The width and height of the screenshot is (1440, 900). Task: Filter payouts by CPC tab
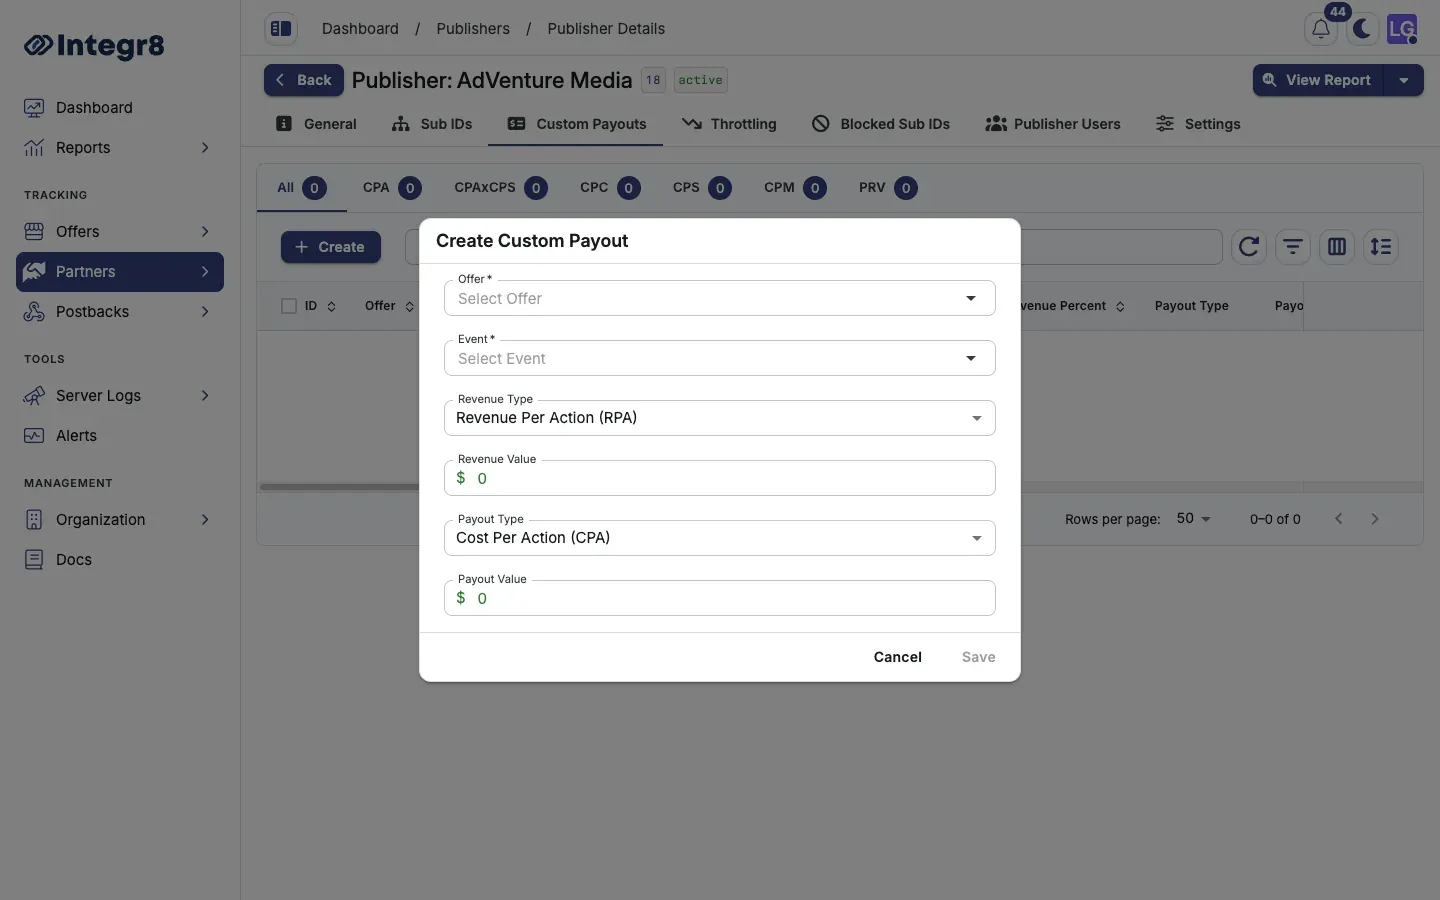point(610,188)
